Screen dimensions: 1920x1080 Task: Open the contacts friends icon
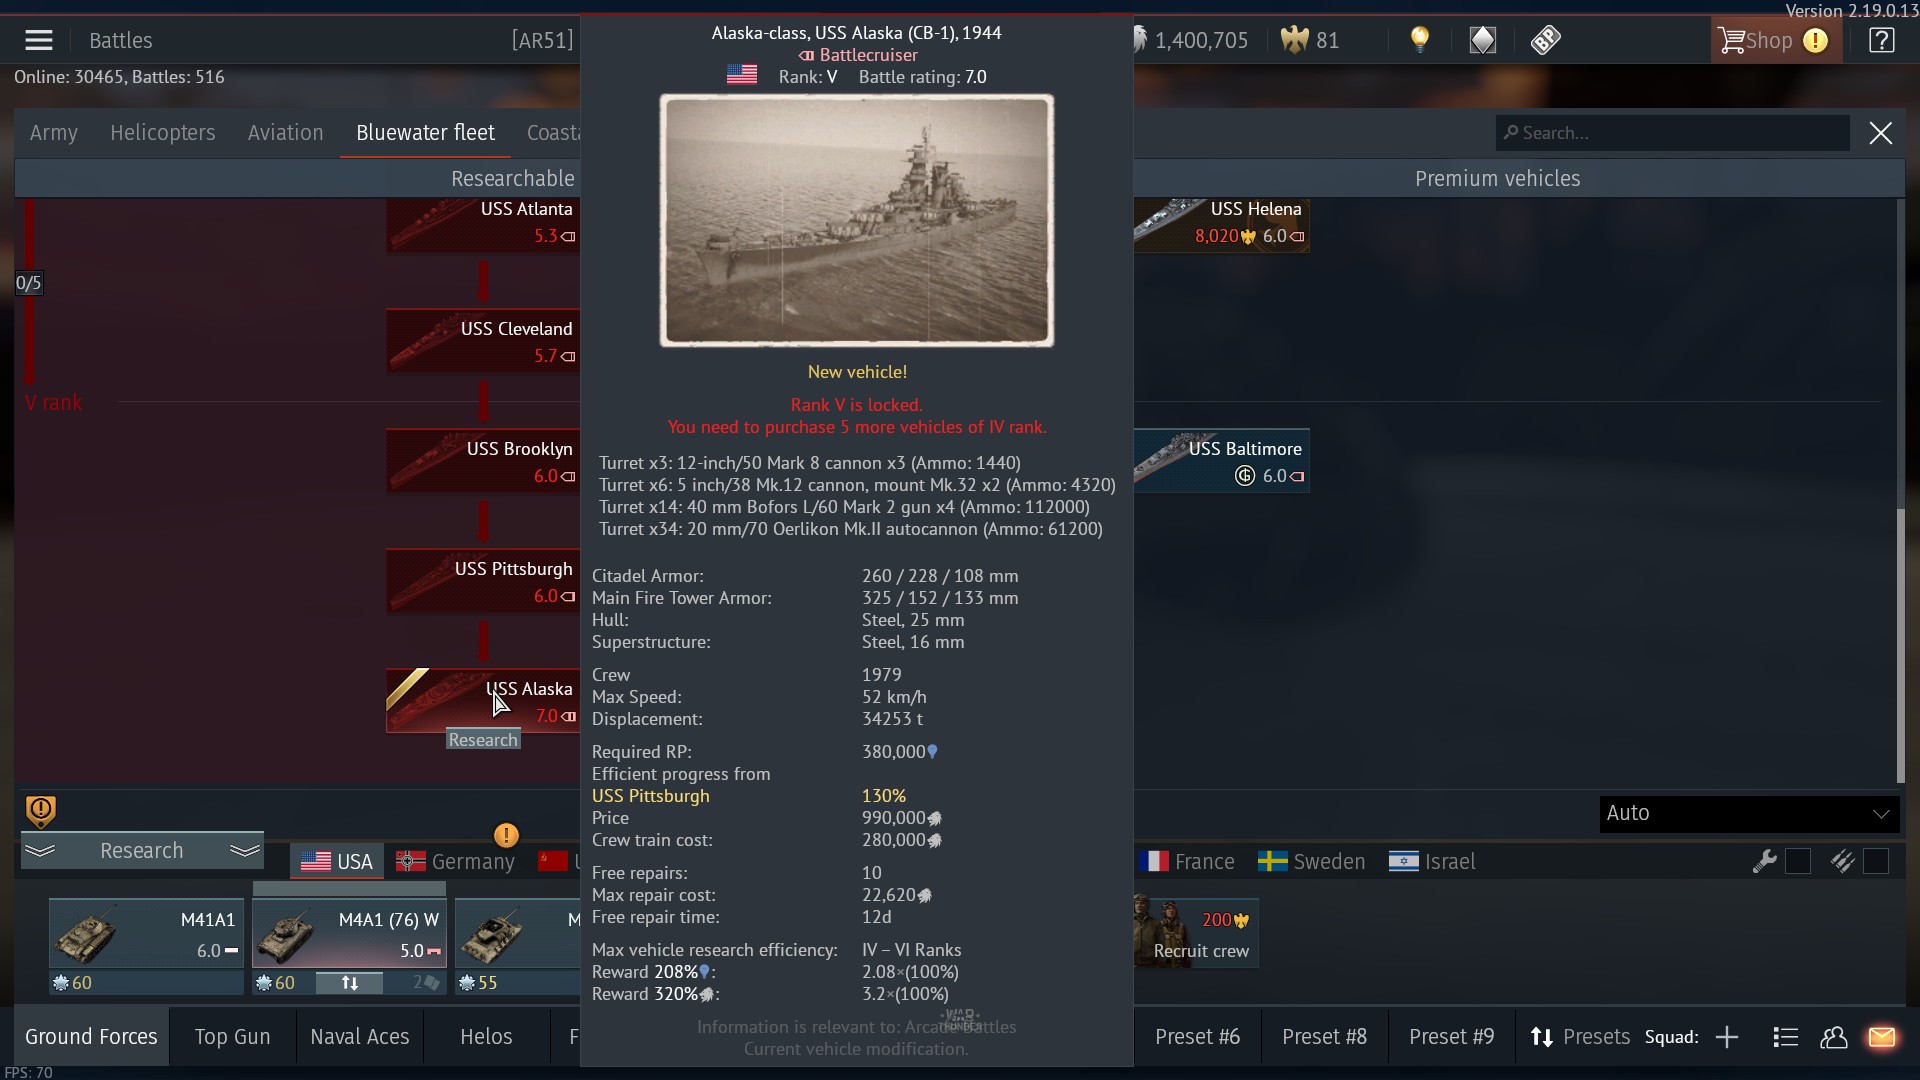click(x=1833, y=1037)
